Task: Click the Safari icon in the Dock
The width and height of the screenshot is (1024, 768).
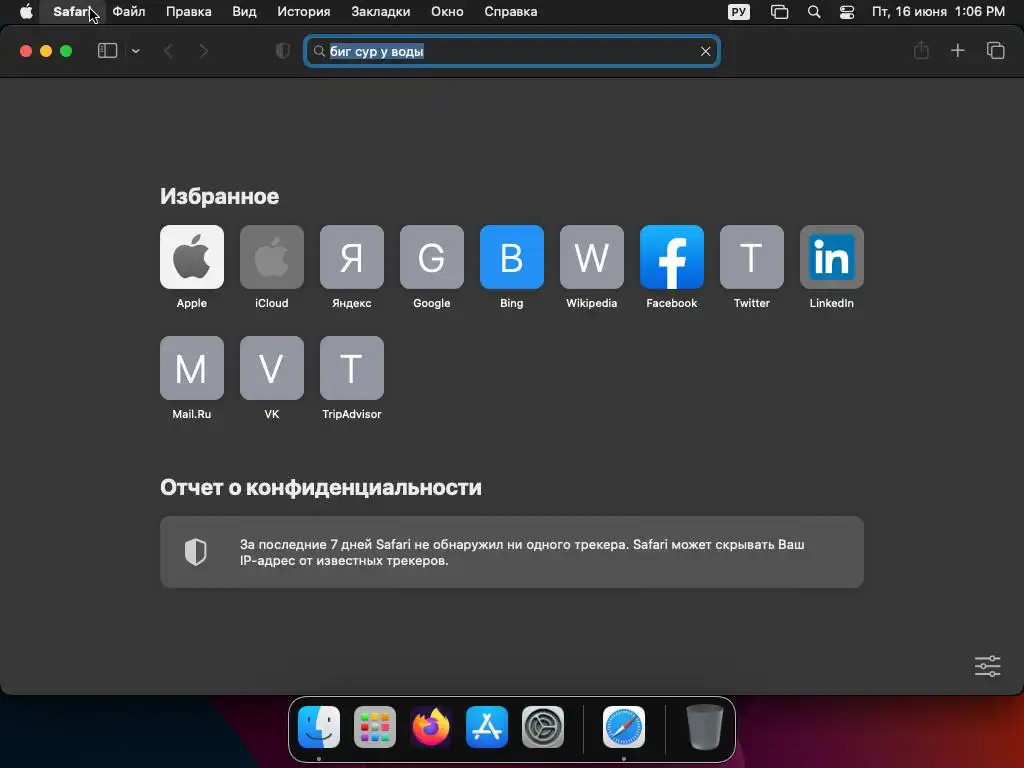Action: point(624,727)
